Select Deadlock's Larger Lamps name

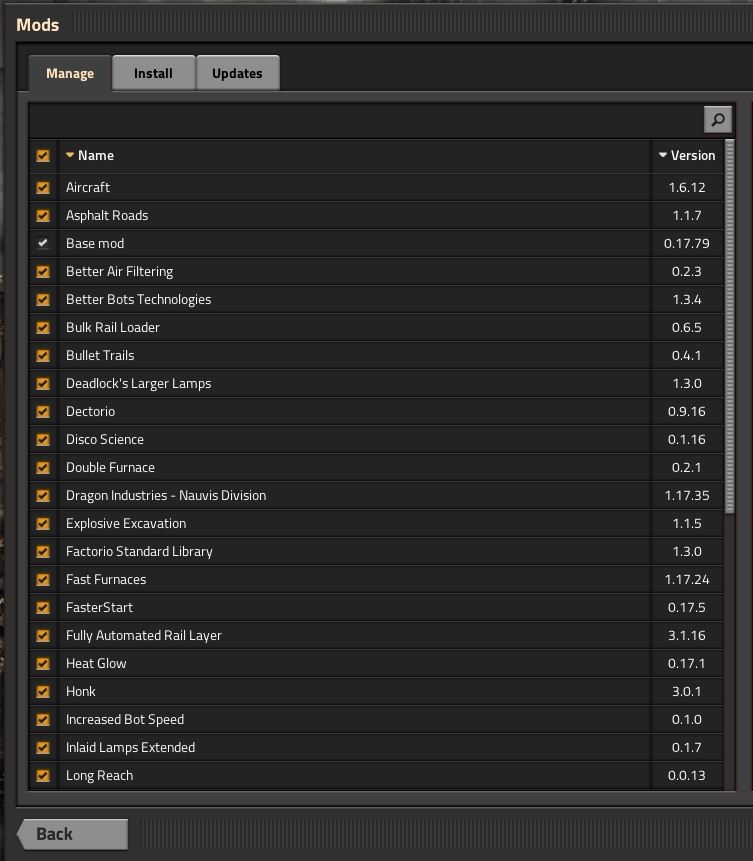(x=138, y=383)
